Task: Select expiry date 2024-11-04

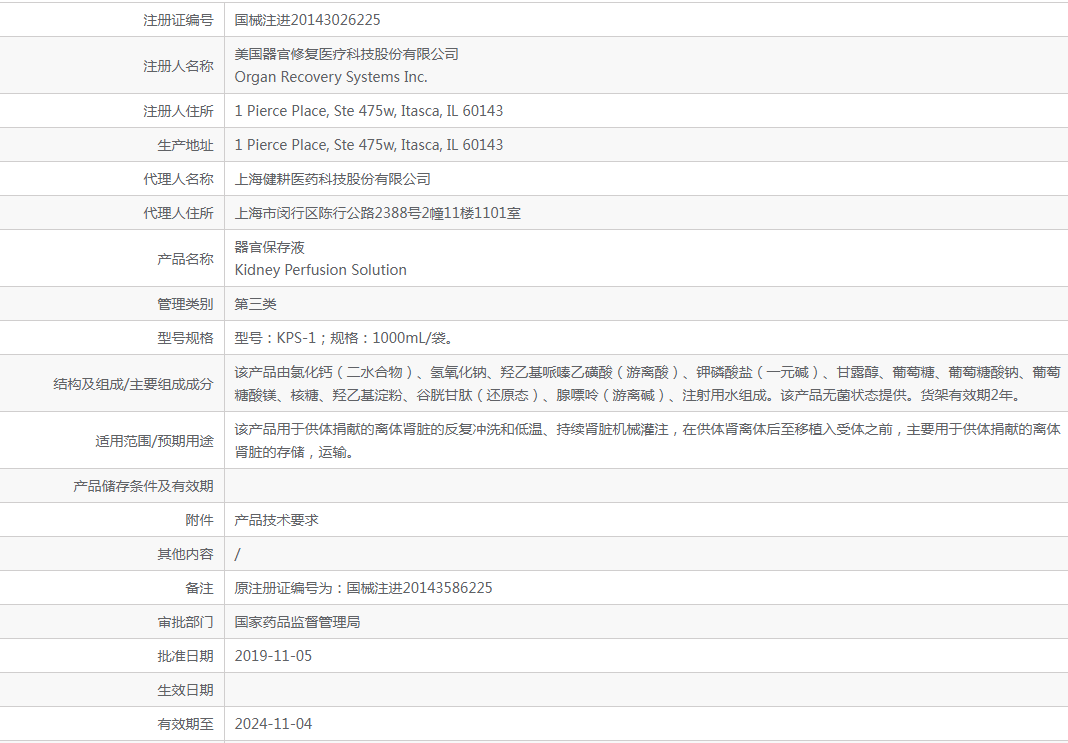Action: (273, 725)
